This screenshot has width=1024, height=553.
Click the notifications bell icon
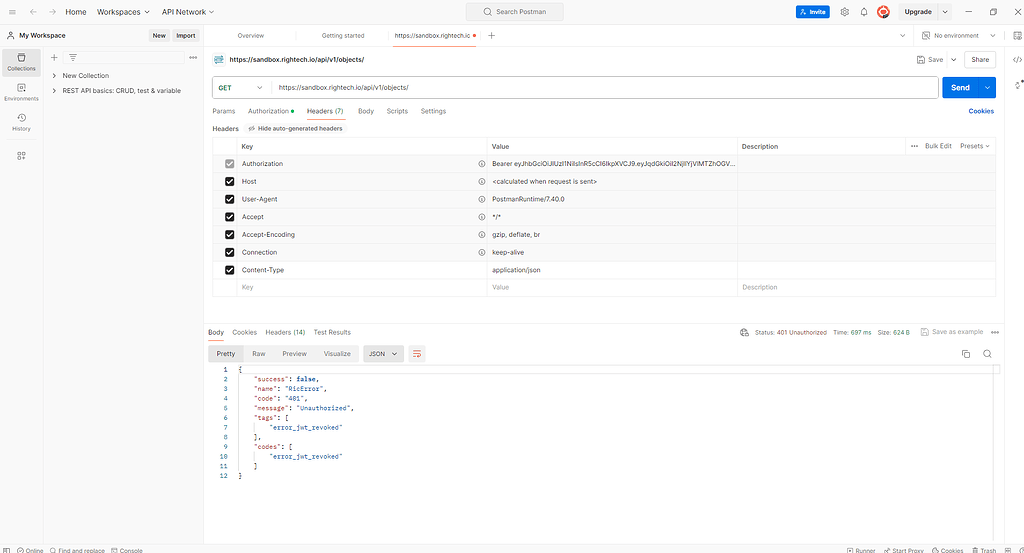(864, 12)
